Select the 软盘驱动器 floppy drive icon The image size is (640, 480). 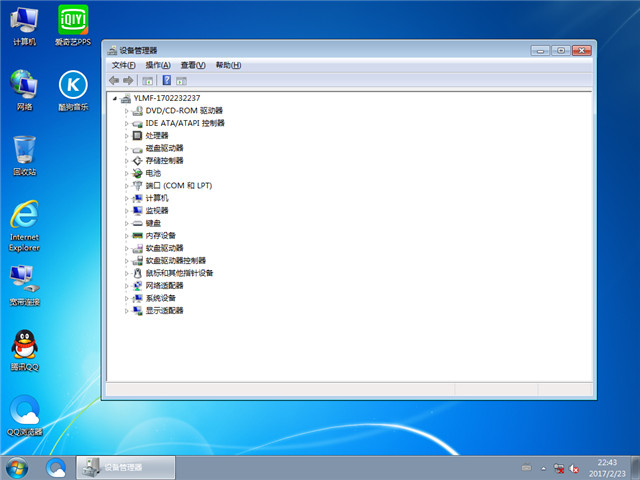click(138, 248)
